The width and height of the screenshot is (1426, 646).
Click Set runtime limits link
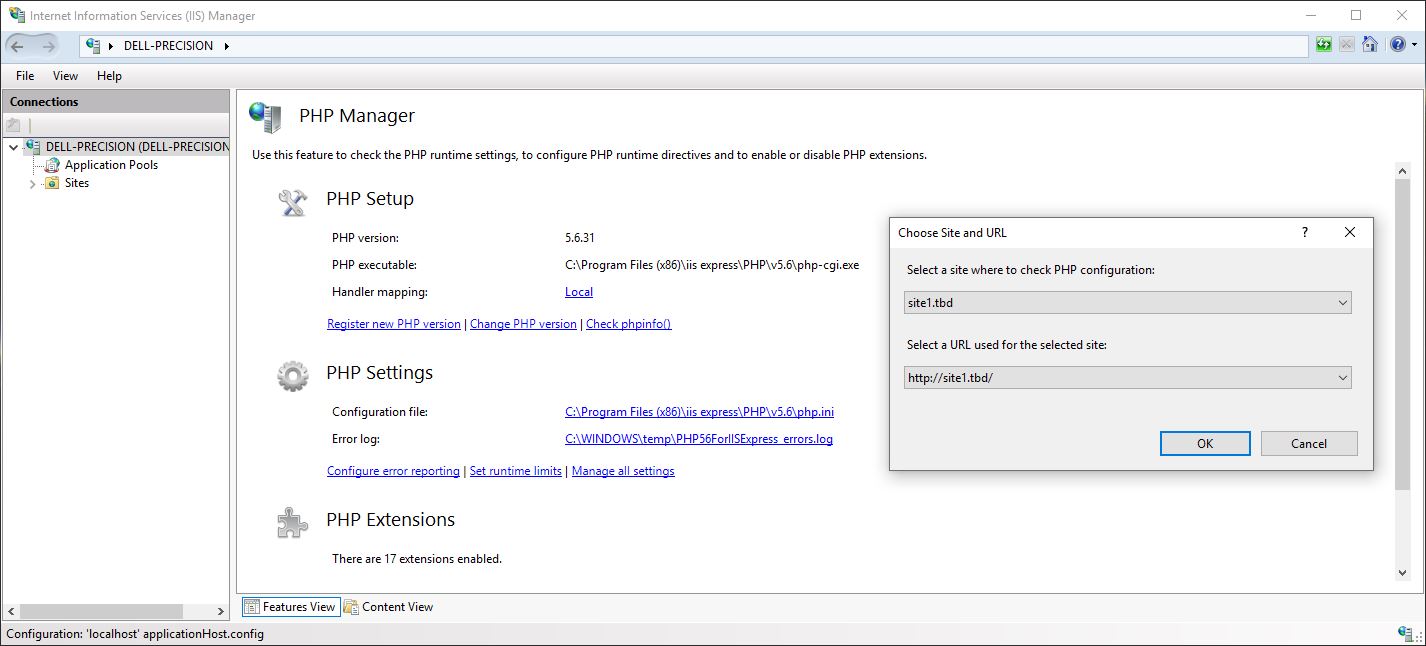click(516, 471)
